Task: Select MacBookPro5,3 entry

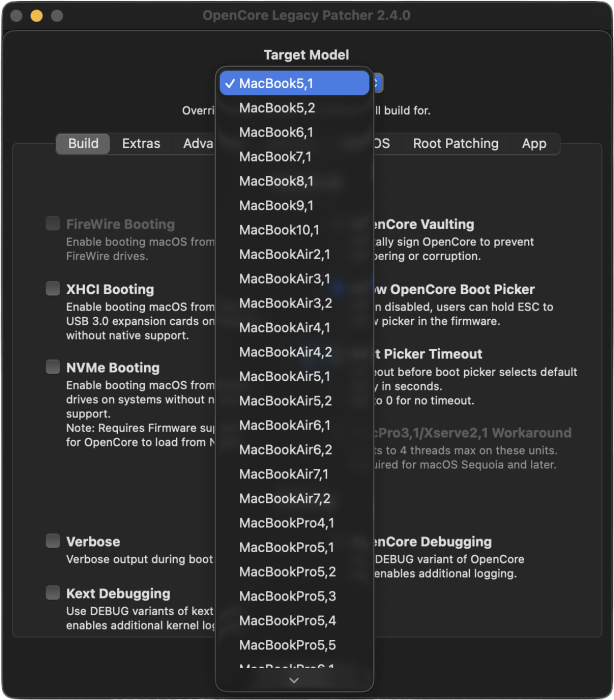Action: point(294,596)
